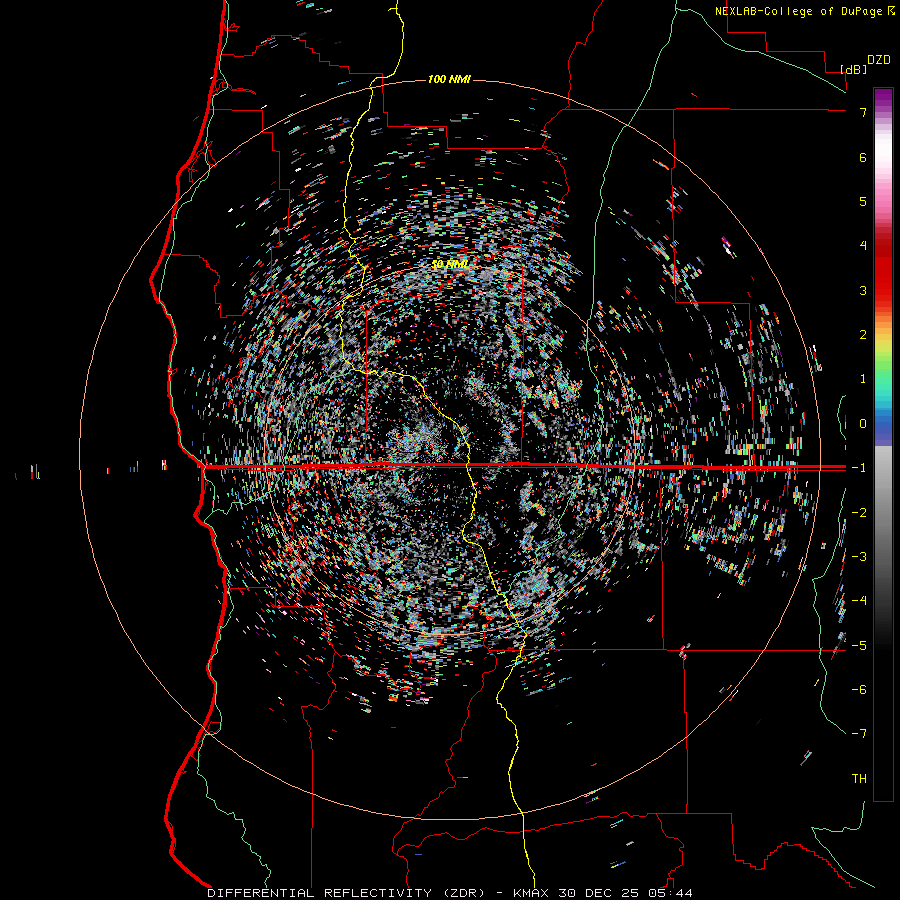Click the -2 value on color scale

click(859, 513)
